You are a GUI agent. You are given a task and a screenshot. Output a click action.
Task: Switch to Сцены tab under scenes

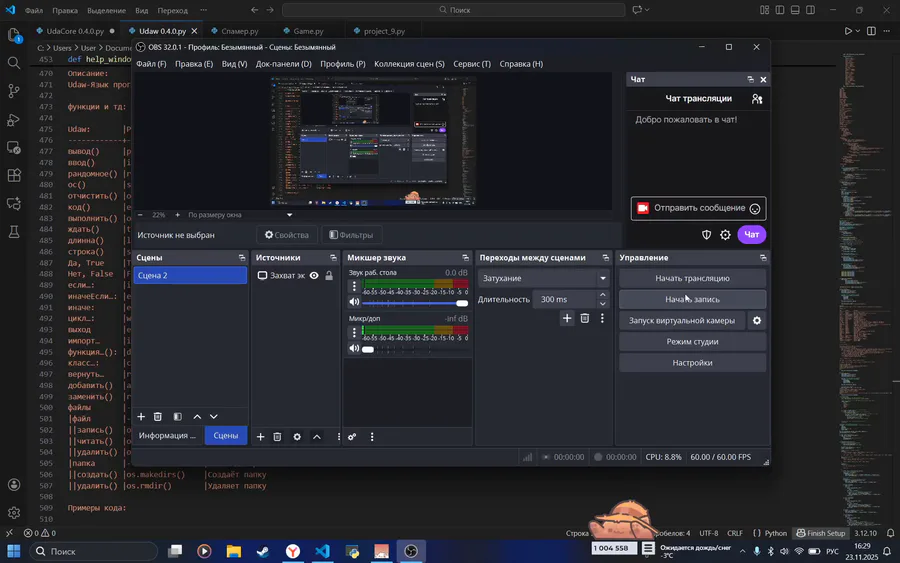click(226, 436)
